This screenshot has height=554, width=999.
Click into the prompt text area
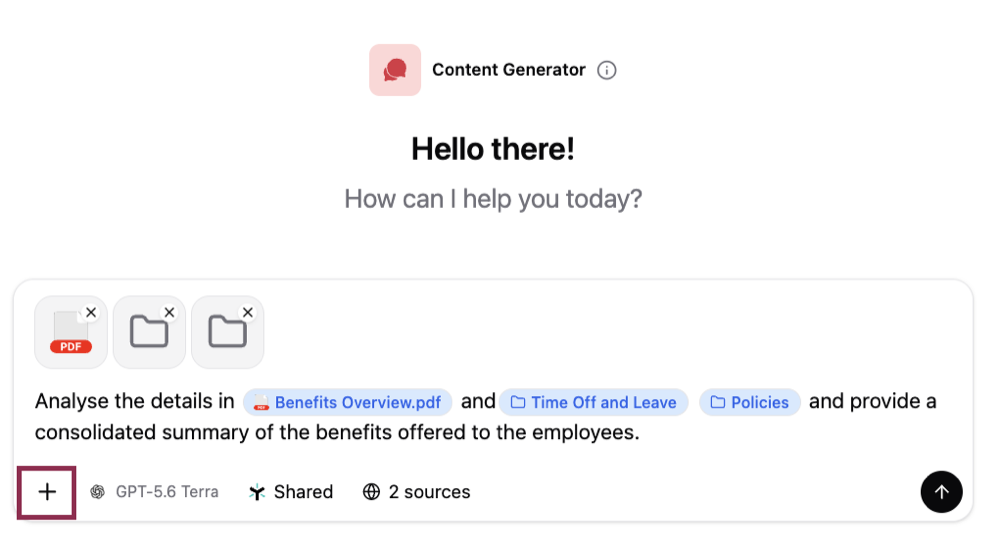coord(484,417)
